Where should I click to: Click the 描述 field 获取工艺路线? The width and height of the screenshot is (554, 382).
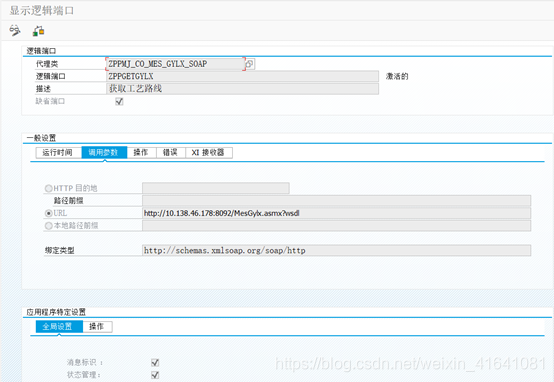tap(242, 89)
